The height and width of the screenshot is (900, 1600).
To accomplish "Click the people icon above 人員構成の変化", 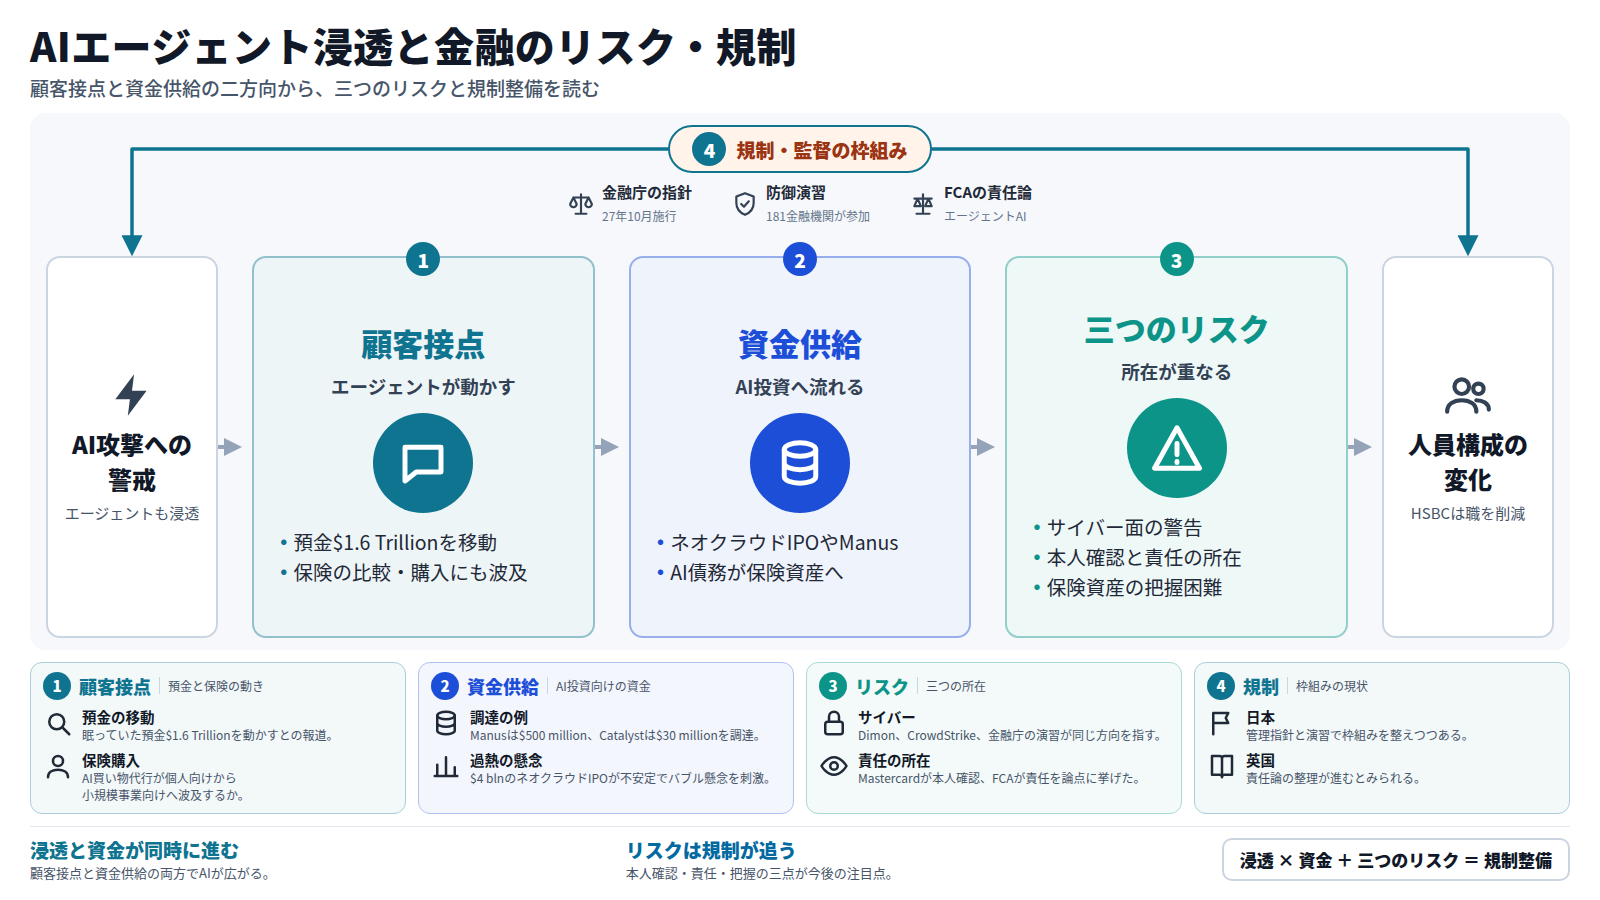I will pos(1468,396).
